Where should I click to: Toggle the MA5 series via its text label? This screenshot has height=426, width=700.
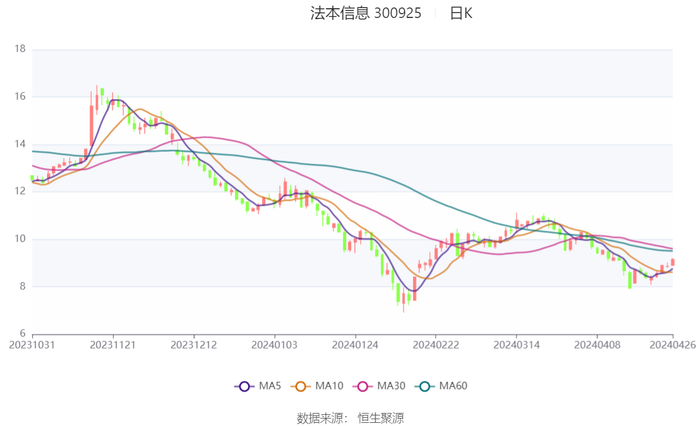pyautogui.click(x=267, y=386)
